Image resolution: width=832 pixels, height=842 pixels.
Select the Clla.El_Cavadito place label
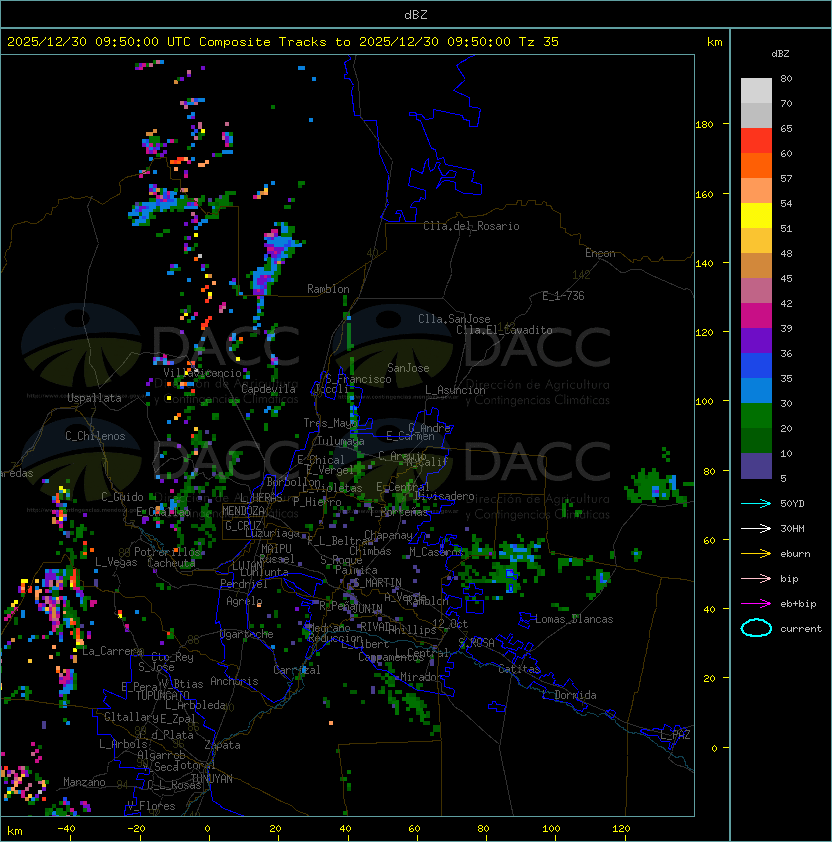point(504,330)
